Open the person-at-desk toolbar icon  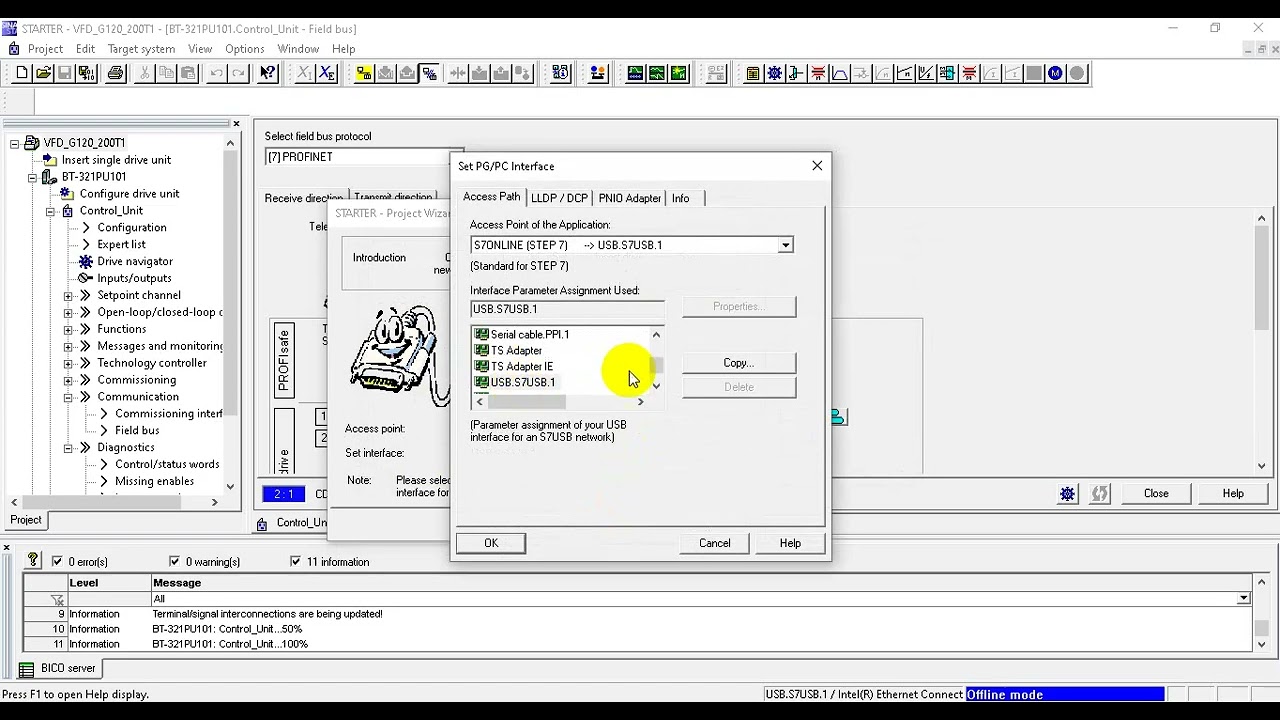pyautogui.click(x=598, y=73)
